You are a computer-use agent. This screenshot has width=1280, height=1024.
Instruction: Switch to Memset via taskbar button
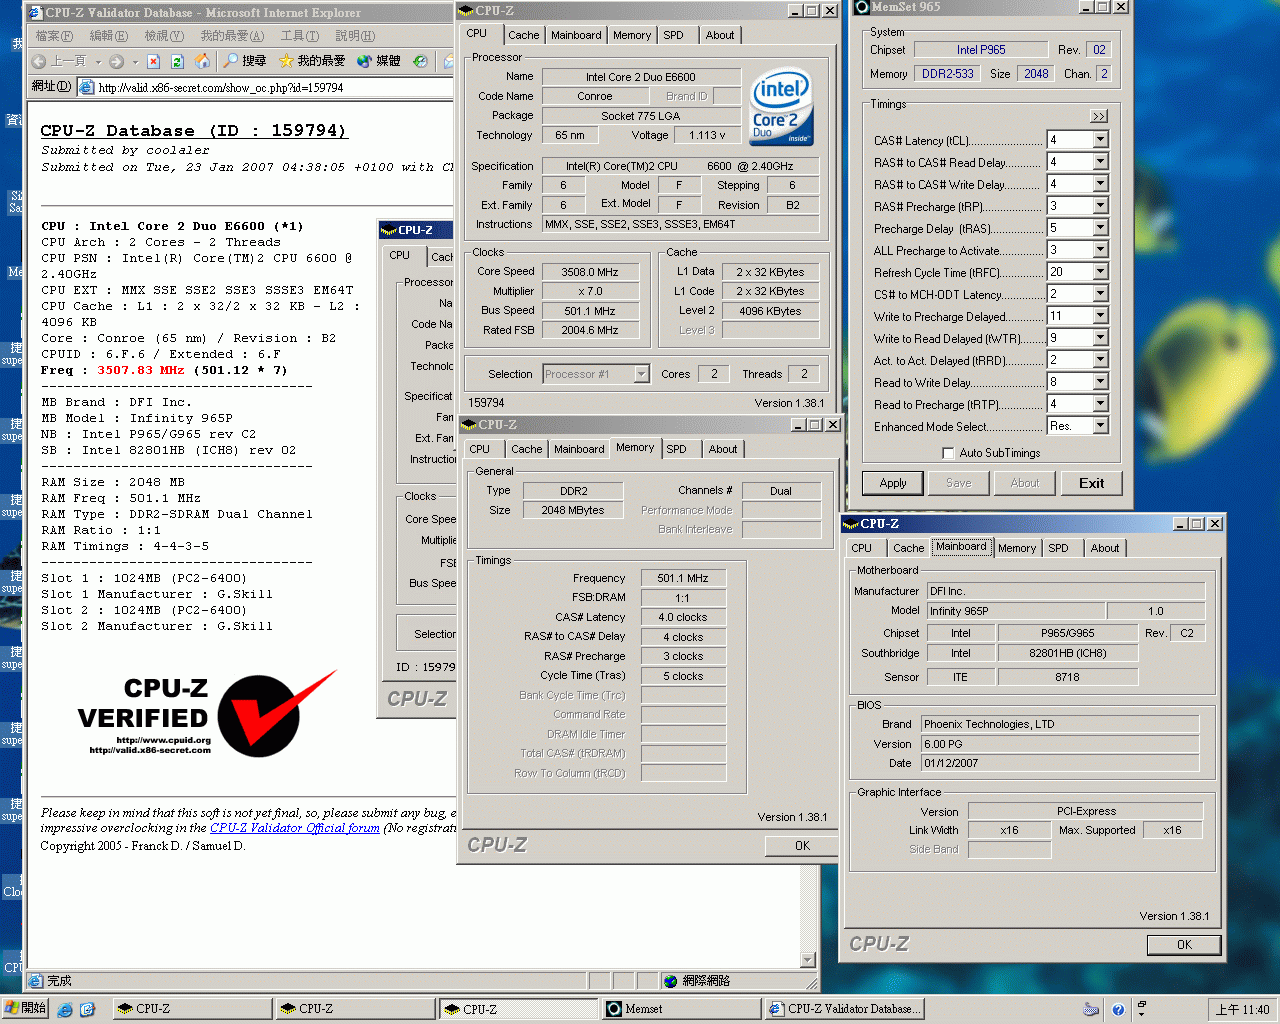682,1008
